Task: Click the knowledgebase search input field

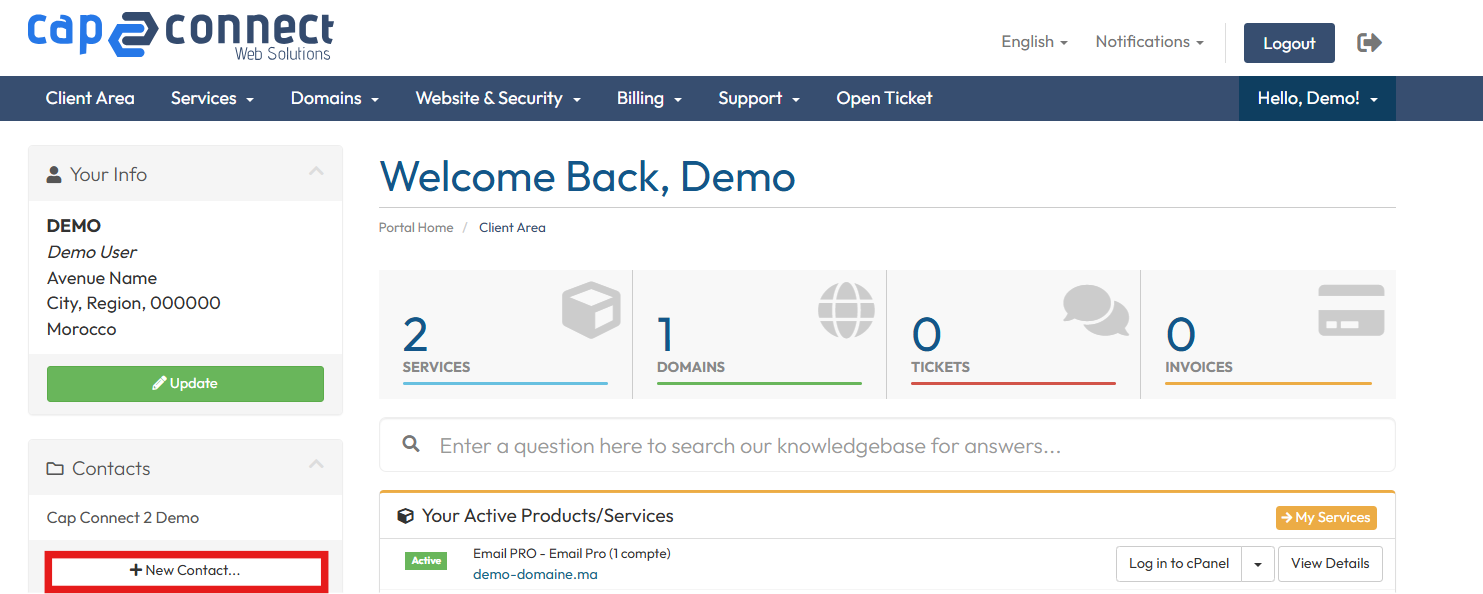Action: click(900, 446)
